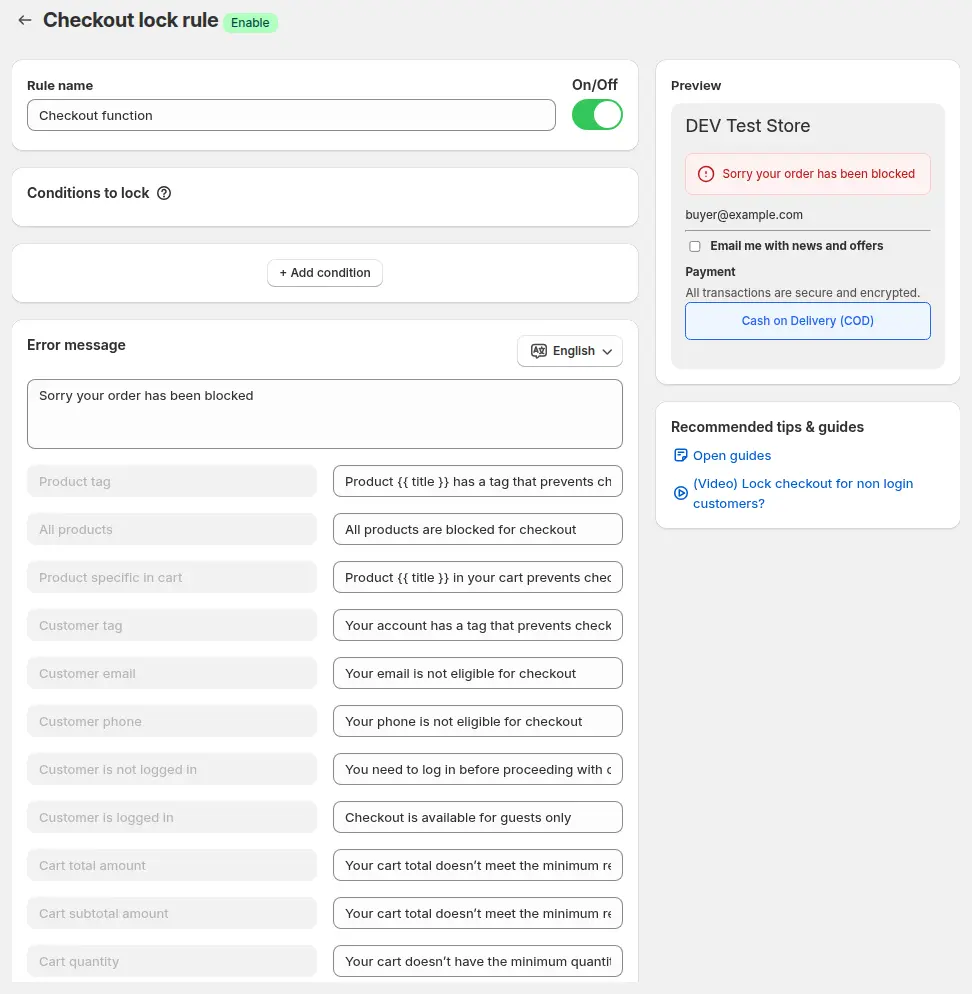Click the buyer@example.com preview email
Image resolution: width=972 pixels, height=994 pixels.
click(x=744, y=215)
